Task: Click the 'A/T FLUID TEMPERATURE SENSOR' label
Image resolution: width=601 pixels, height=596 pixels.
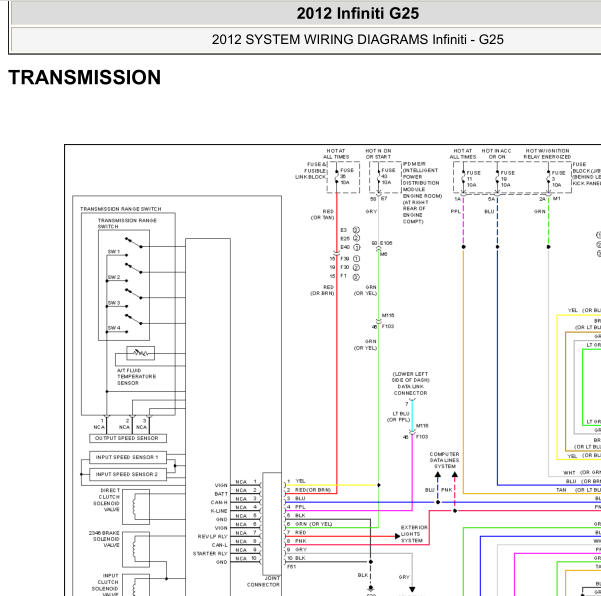Action: click(x=136, y=377)
